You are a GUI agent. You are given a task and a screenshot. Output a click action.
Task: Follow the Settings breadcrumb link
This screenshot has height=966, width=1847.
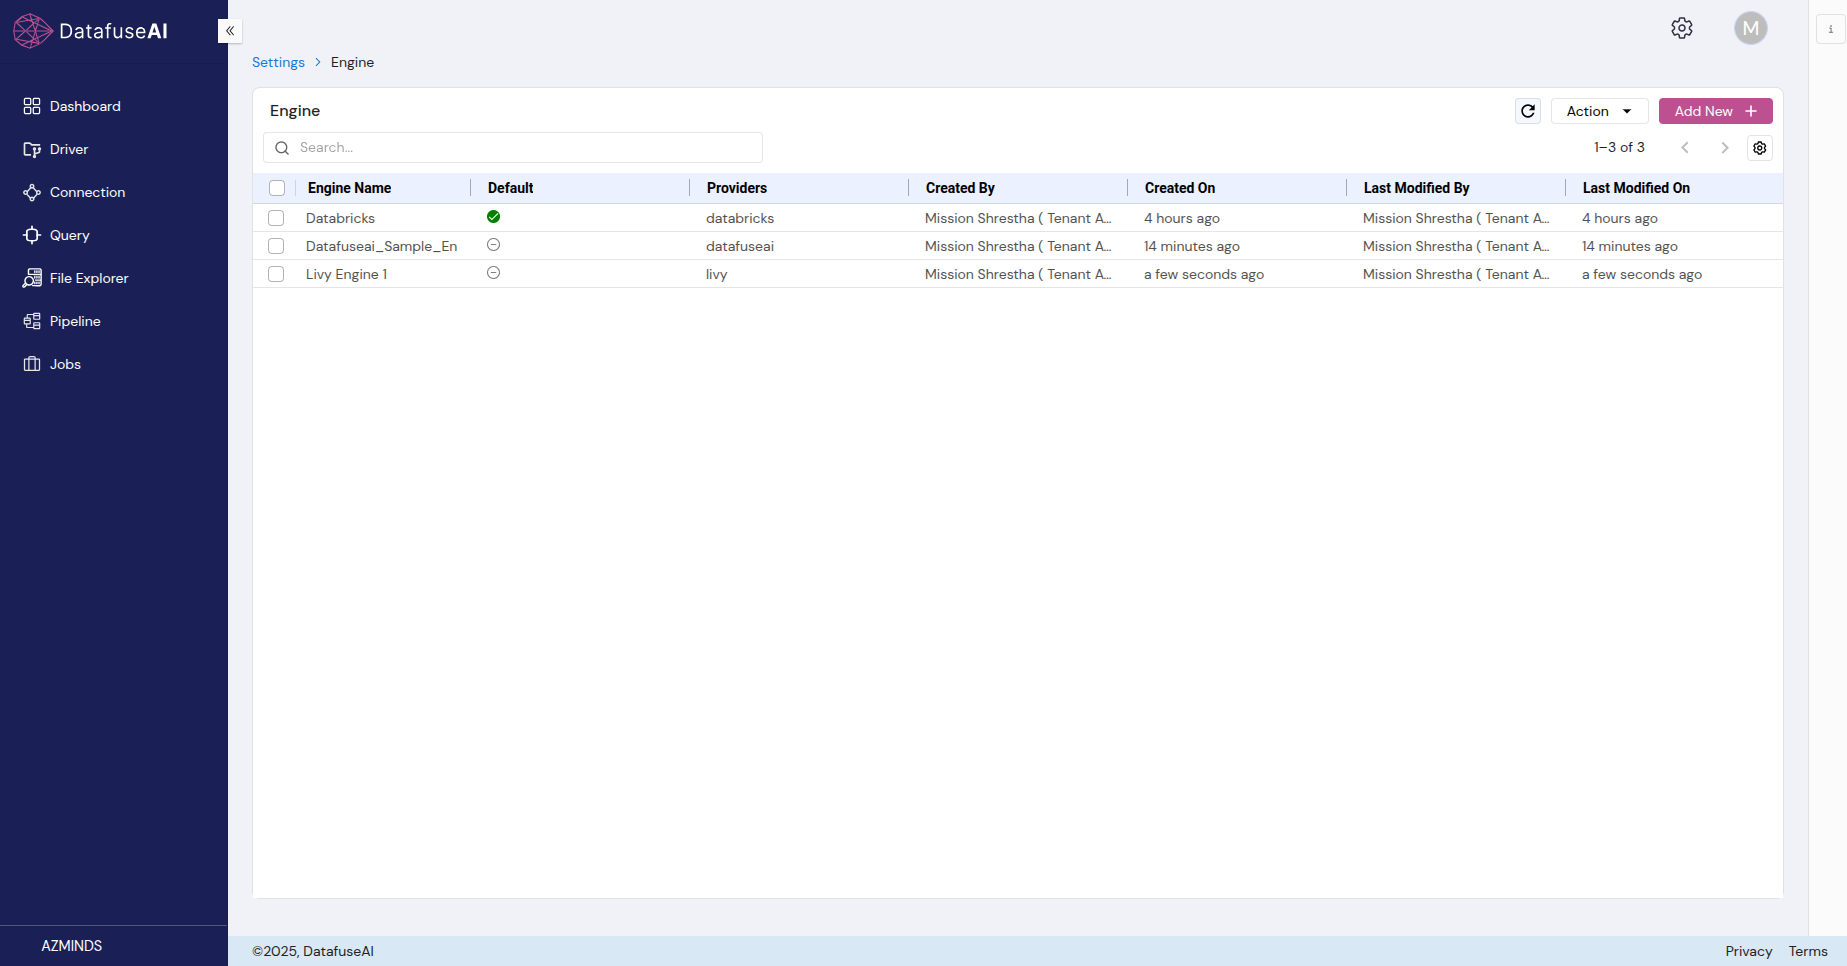278,62
